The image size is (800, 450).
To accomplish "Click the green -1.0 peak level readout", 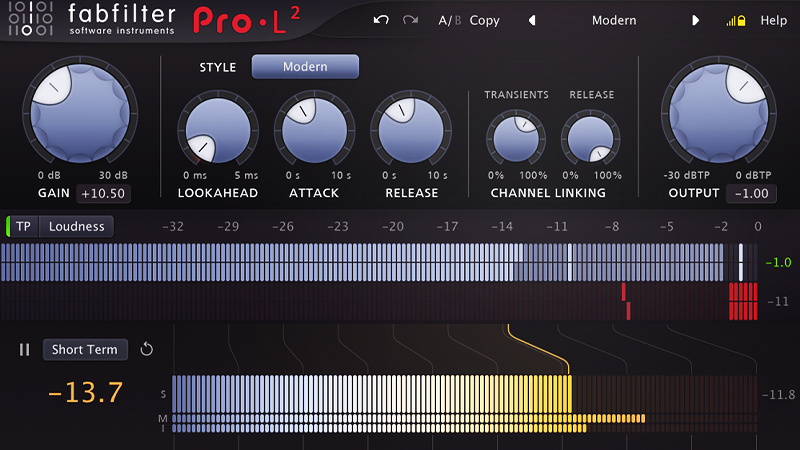I will (778, 263).
